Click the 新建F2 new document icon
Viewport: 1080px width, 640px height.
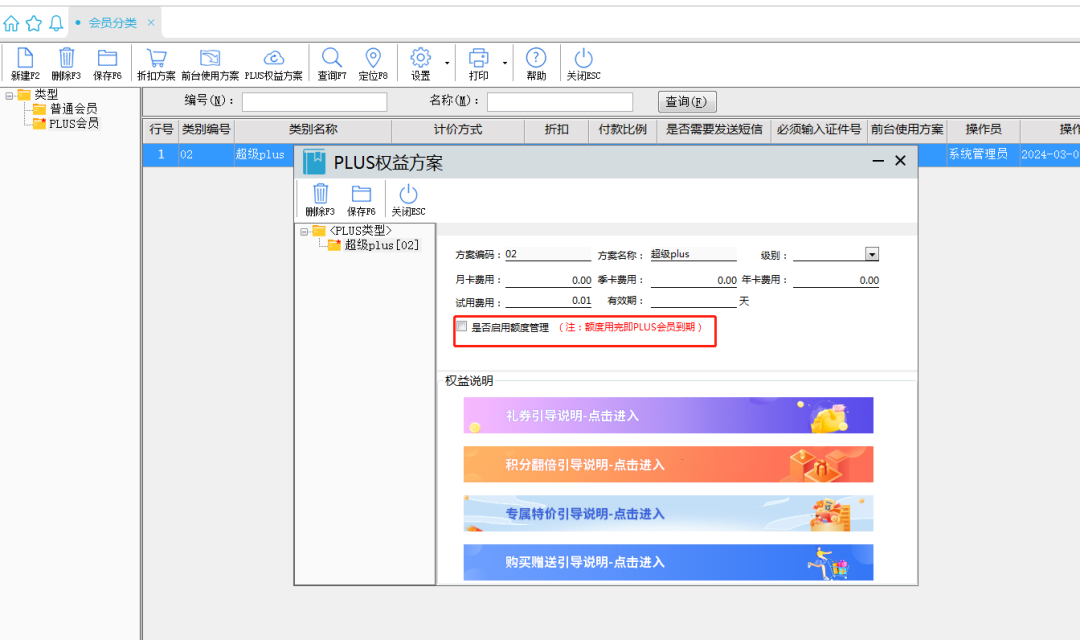pyautogui.click(x=25, y=59)
